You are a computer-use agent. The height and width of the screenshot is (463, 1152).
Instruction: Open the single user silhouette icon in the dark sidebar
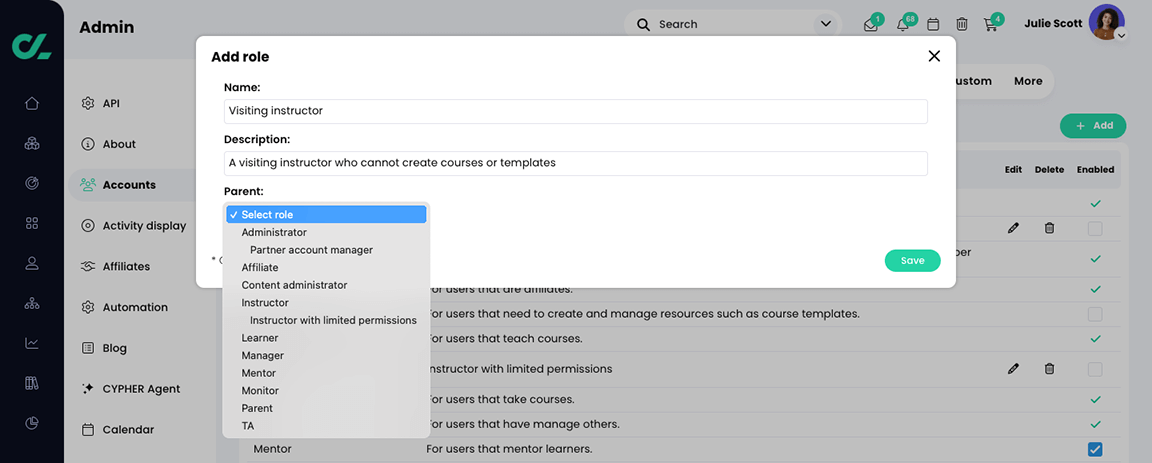point(32,263)
